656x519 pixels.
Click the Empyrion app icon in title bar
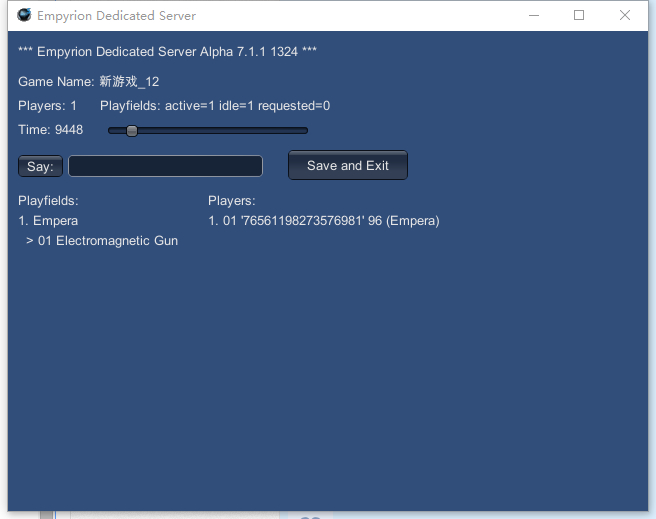coord(24,15)
